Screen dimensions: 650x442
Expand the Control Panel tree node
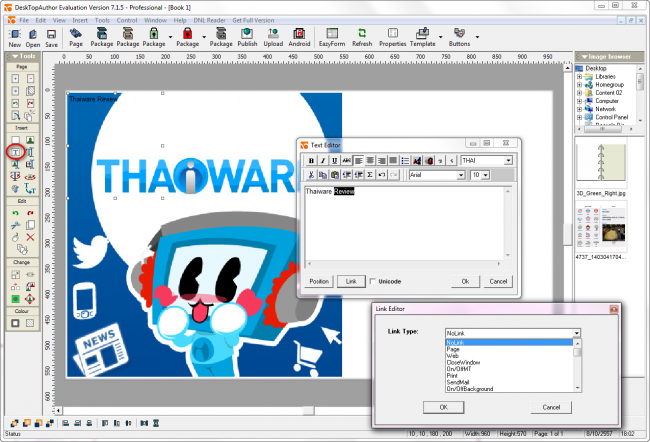(580, 117)
